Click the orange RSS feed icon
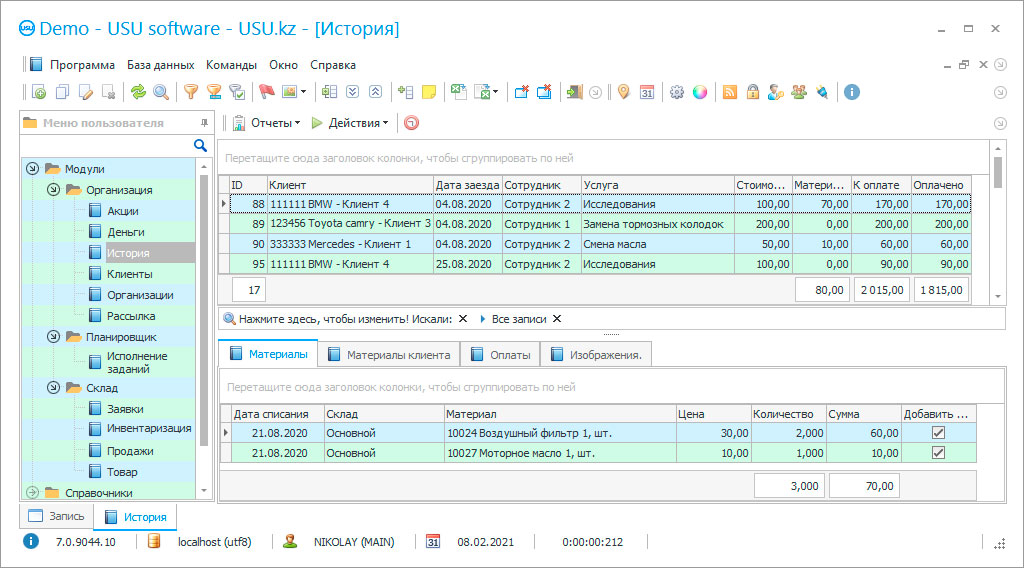Screen dimensions: 1024x568 click(729, 92)
